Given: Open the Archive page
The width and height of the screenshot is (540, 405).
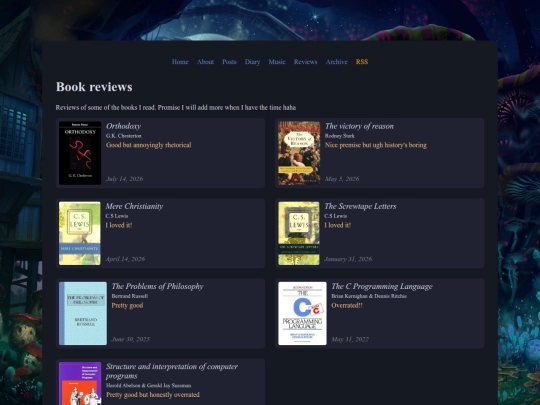Looking at the screenshot, I should pyautogui.click(x=336, y=62).
